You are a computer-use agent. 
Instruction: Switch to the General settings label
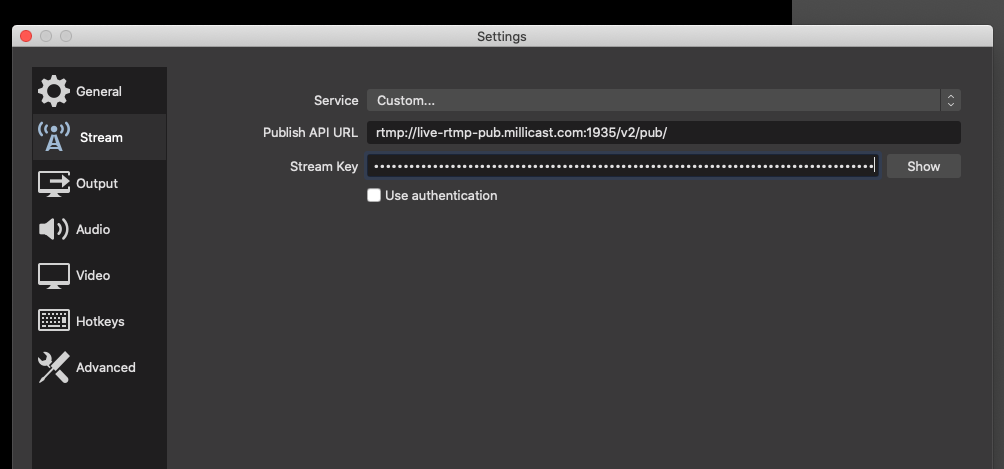[99, 91]
